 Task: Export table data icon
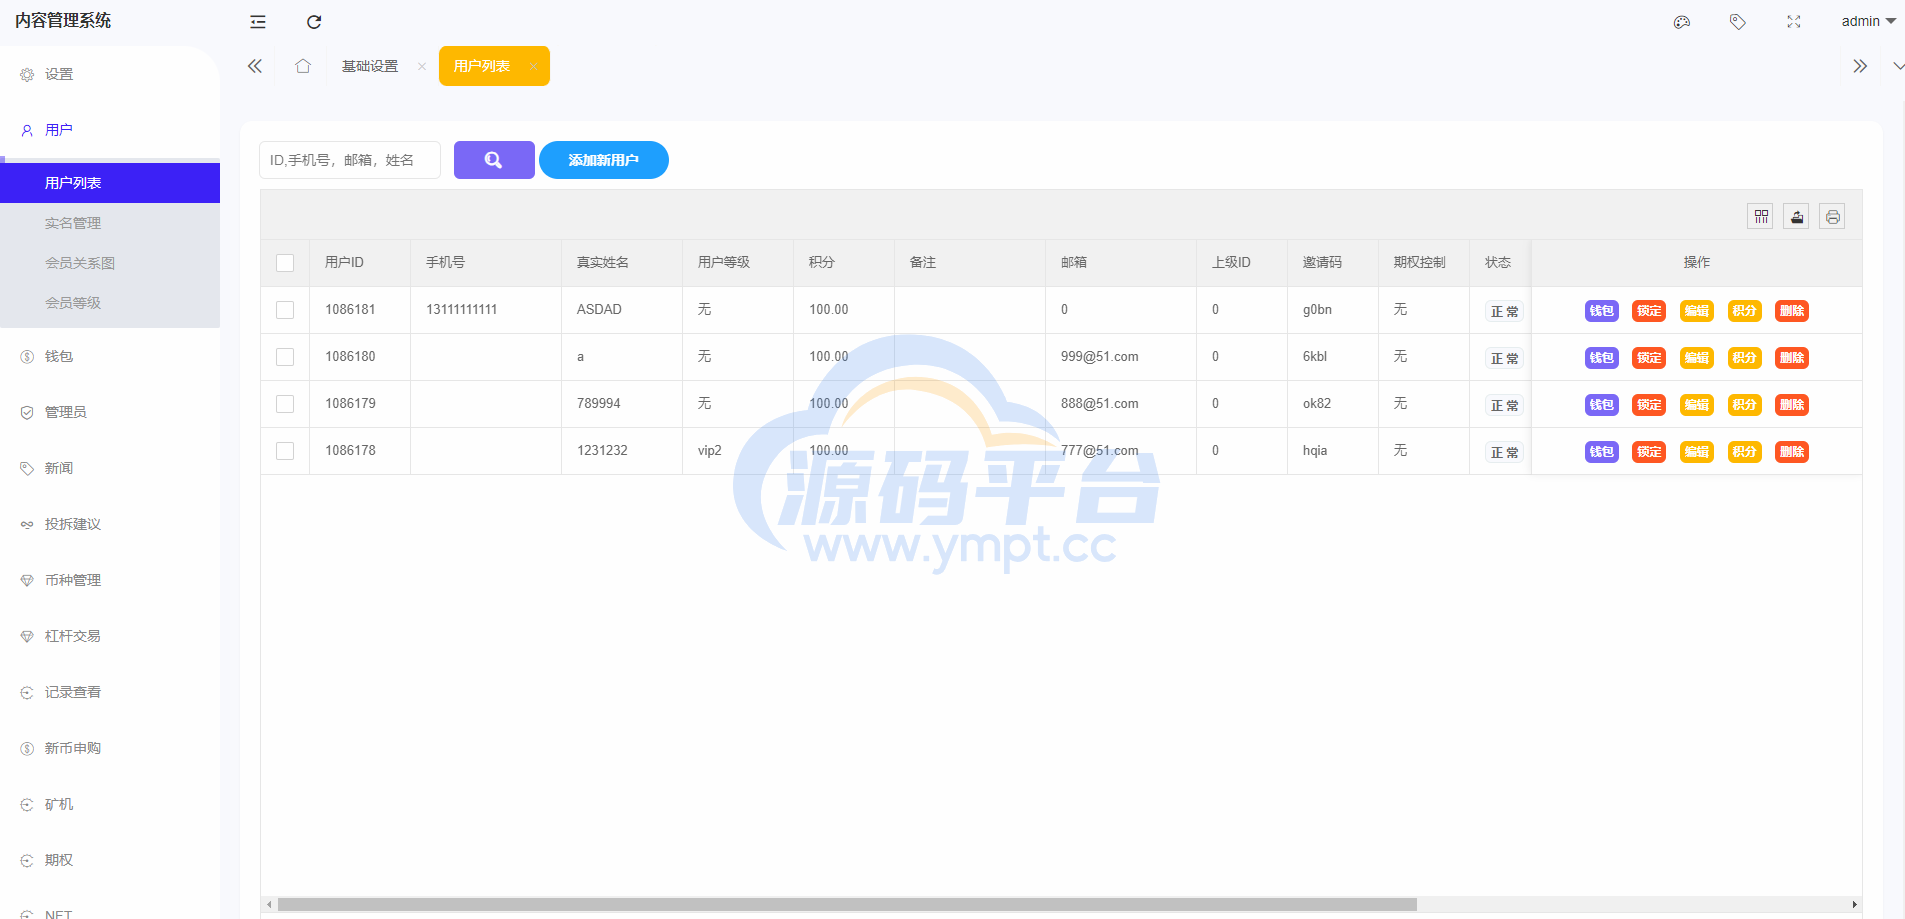(x=1797, y=216)
